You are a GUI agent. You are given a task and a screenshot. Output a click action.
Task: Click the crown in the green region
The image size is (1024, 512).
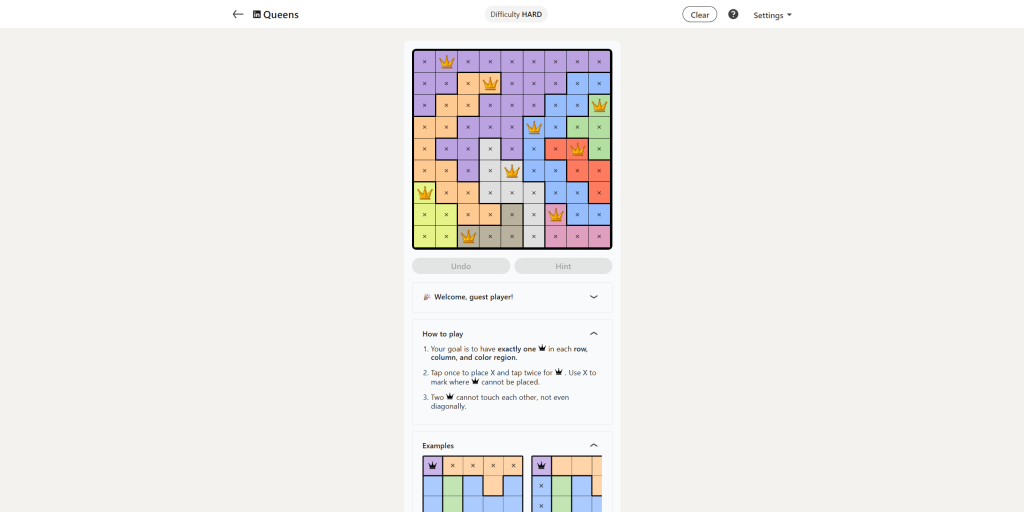click(x=599, y=105)
